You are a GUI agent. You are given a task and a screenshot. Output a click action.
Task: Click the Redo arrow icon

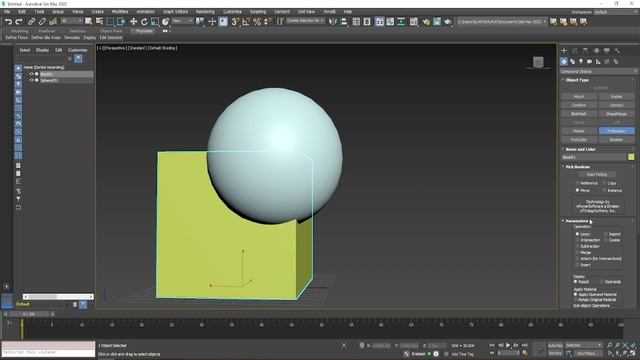tap(19, 22)
